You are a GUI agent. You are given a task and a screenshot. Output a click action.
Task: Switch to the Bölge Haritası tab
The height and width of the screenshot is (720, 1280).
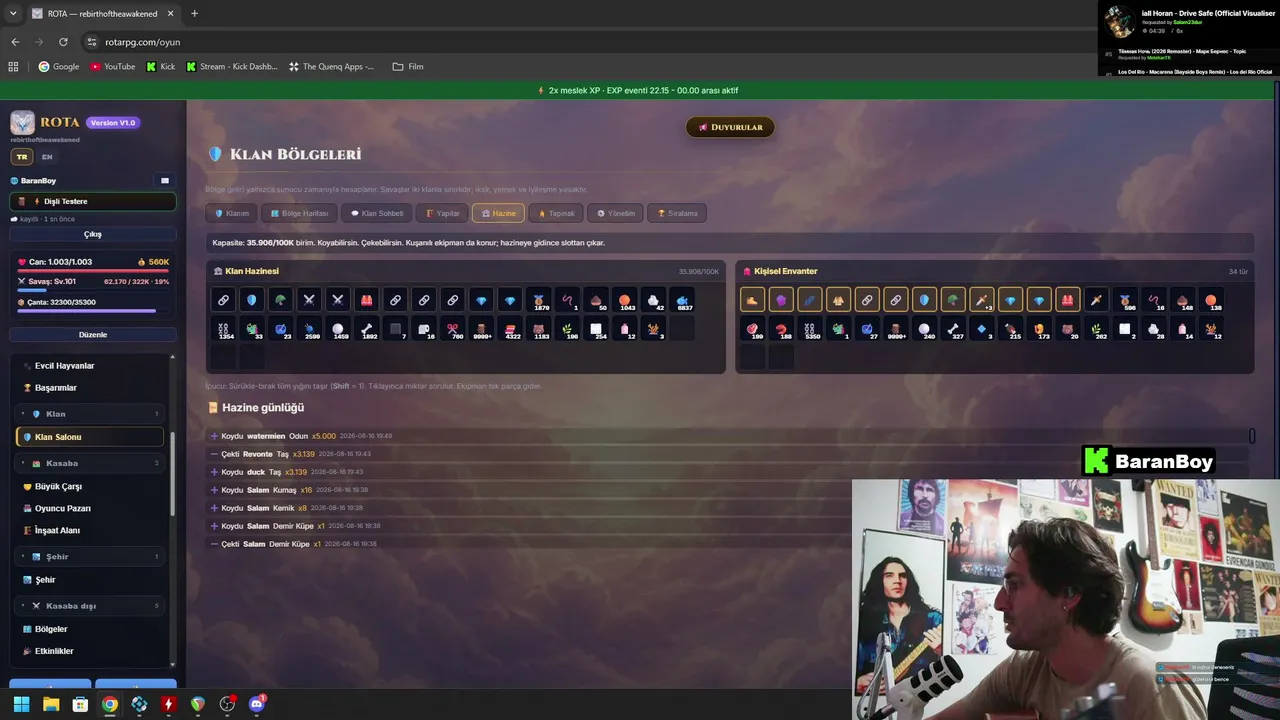299,213
